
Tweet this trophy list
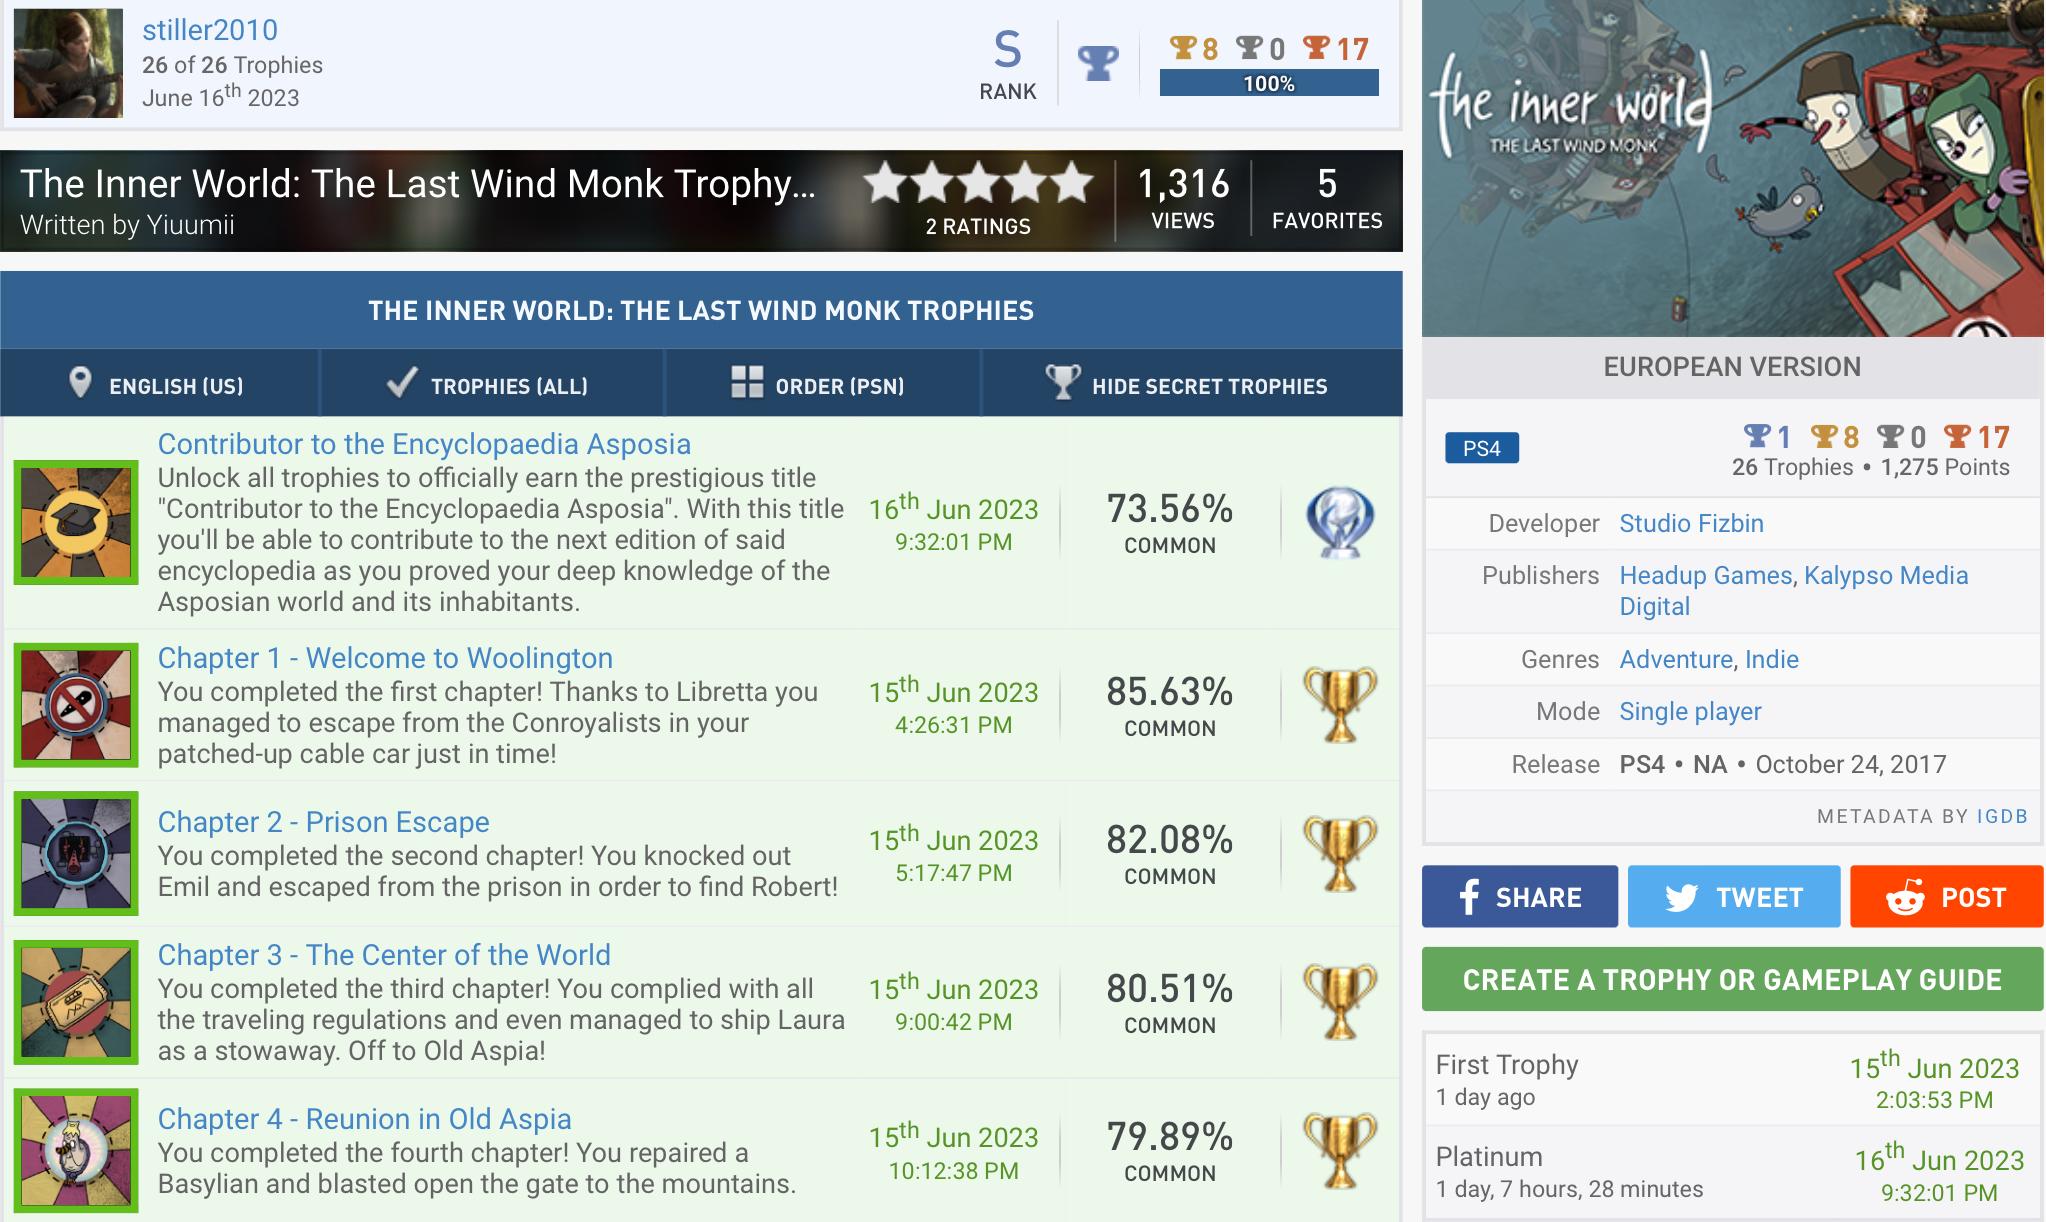[1733, 897]
